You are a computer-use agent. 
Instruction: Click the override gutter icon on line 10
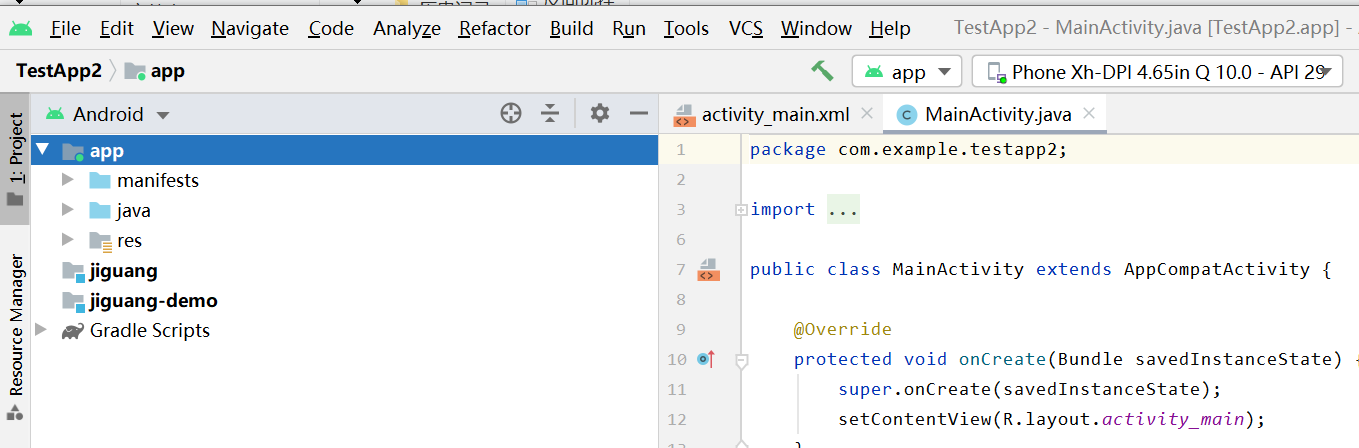[706, 359]
